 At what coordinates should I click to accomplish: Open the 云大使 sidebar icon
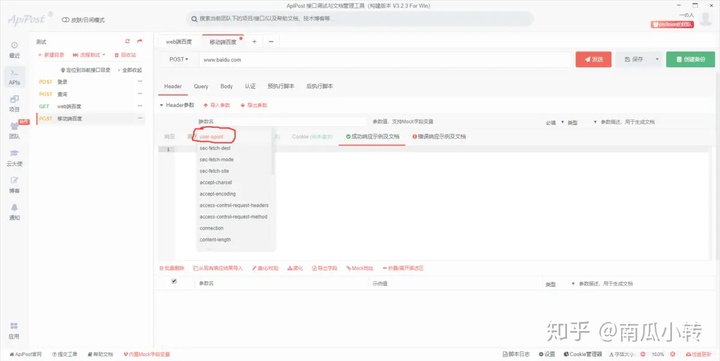tap(14, 158)
